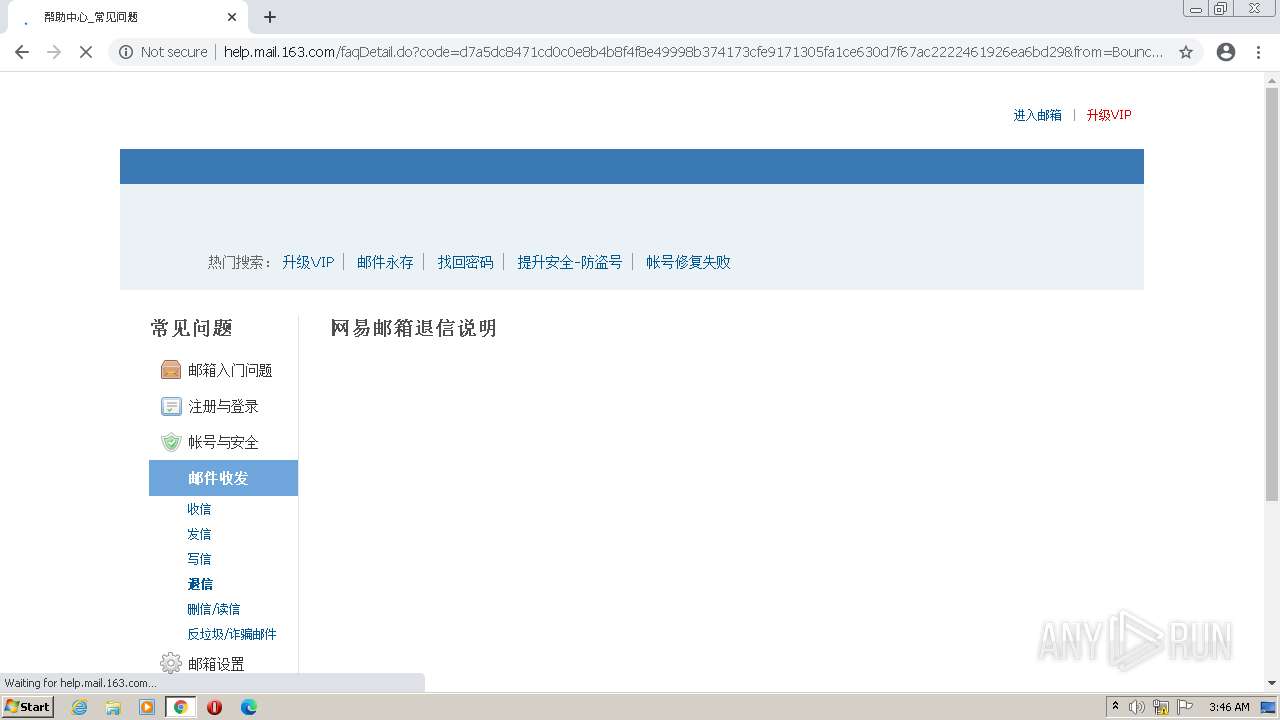Screen dimensions: 1280x720
Task: Open the Chrome profile menu
Action: (1226, 52)
